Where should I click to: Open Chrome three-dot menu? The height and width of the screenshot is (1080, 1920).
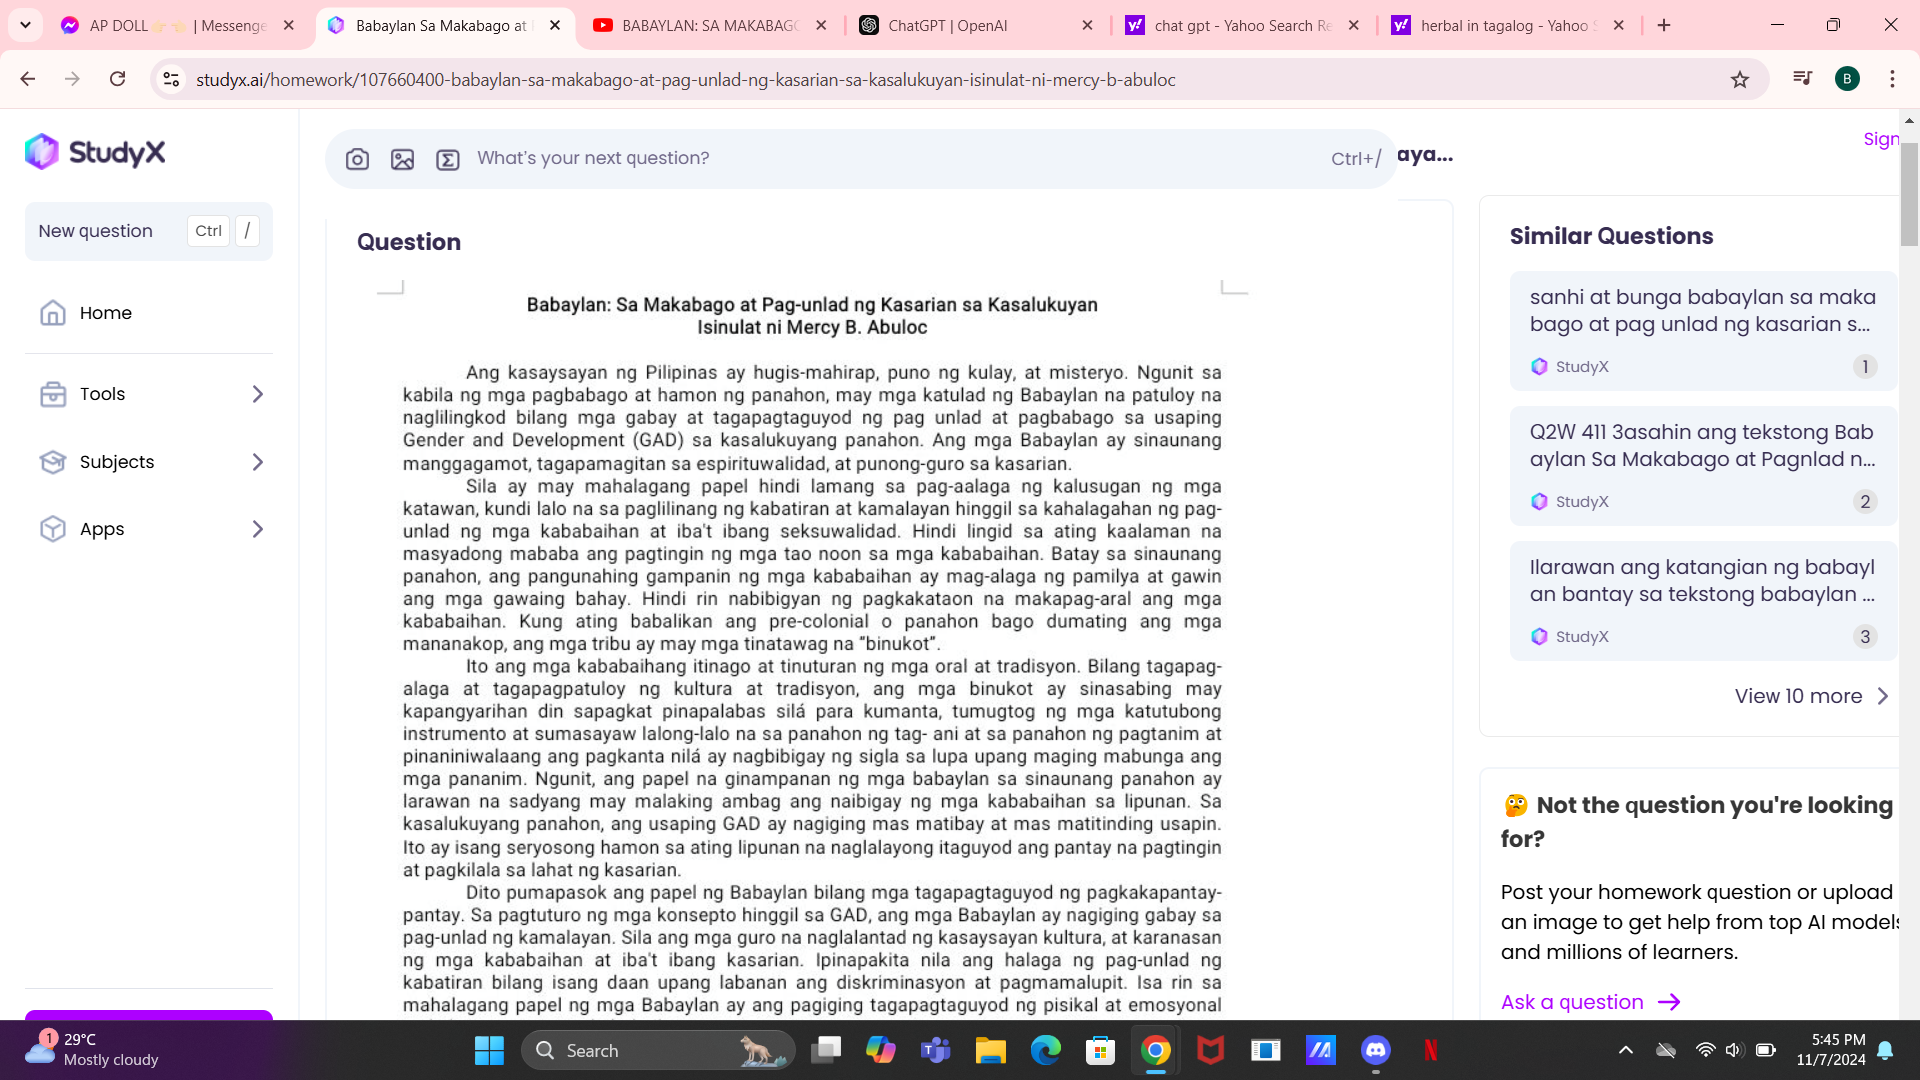click(x=1892, y=79)
